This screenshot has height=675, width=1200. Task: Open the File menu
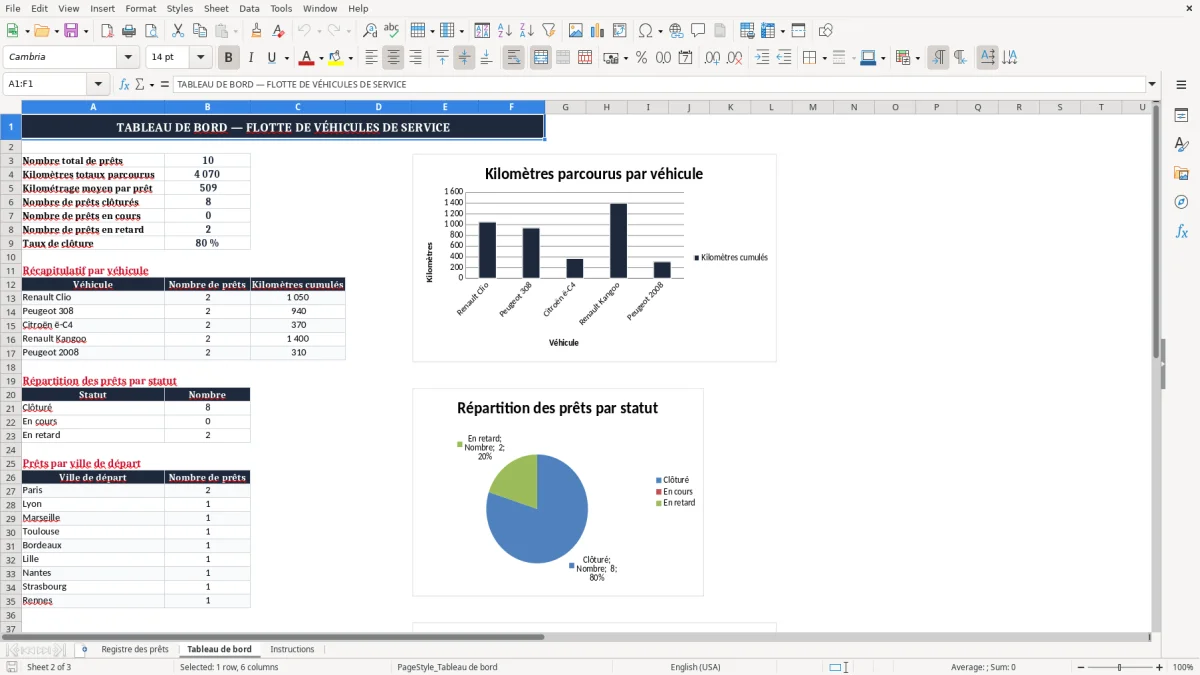pos(12,8)
